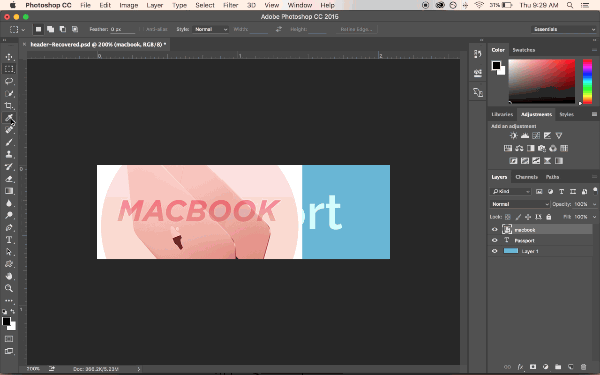Viewport: 600px width, 375px height.
Task: Open the Window menu
Action: 300,5
